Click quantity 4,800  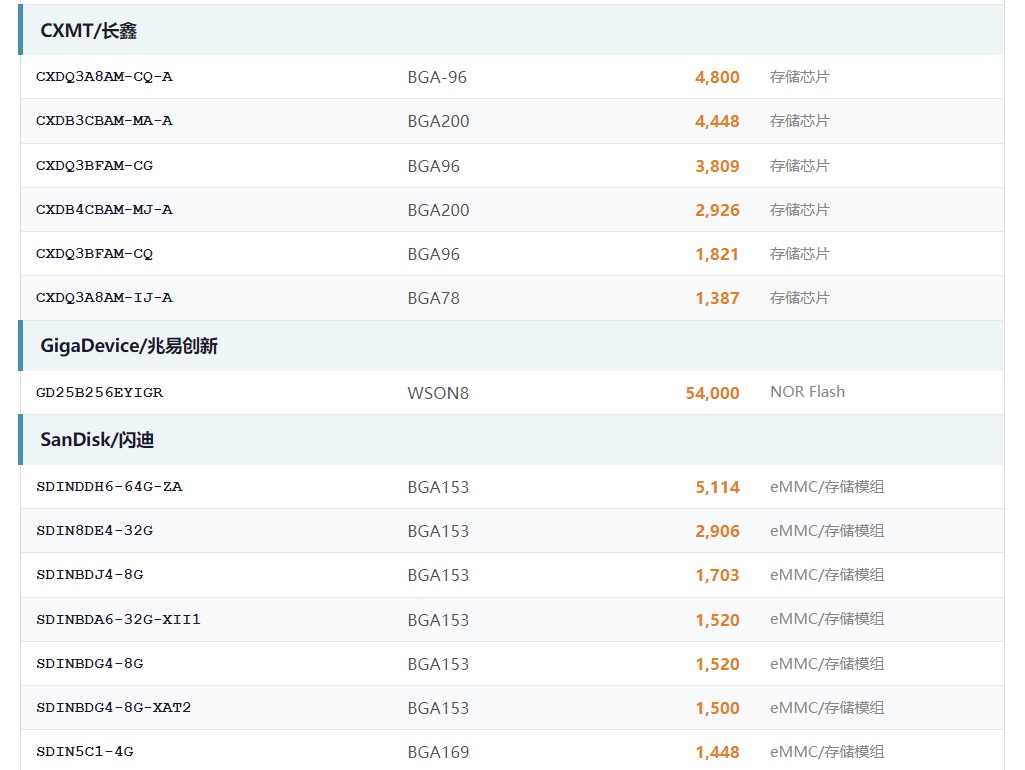tap(717, 77)
